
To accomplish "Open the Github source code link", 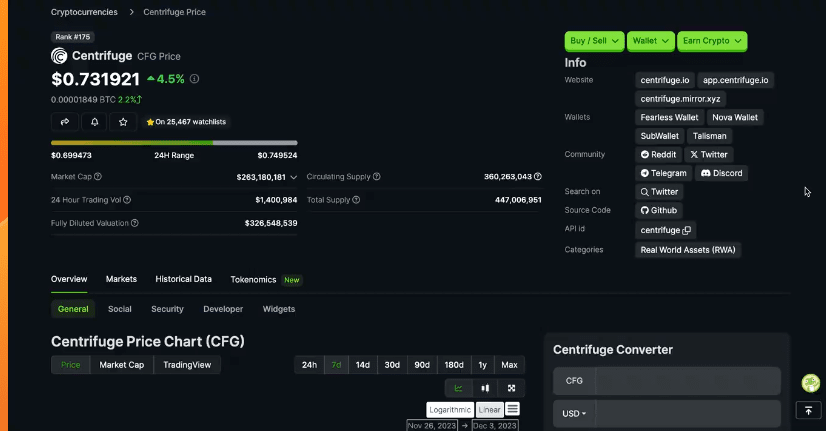I will coord(658,210).
